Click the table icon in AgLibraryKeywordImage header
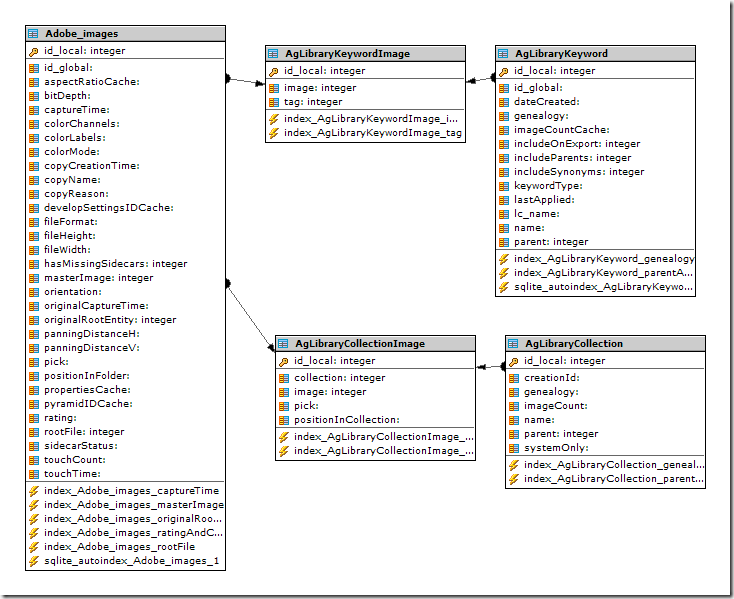Viewport: 734px width, 599px height. [273, 54]
